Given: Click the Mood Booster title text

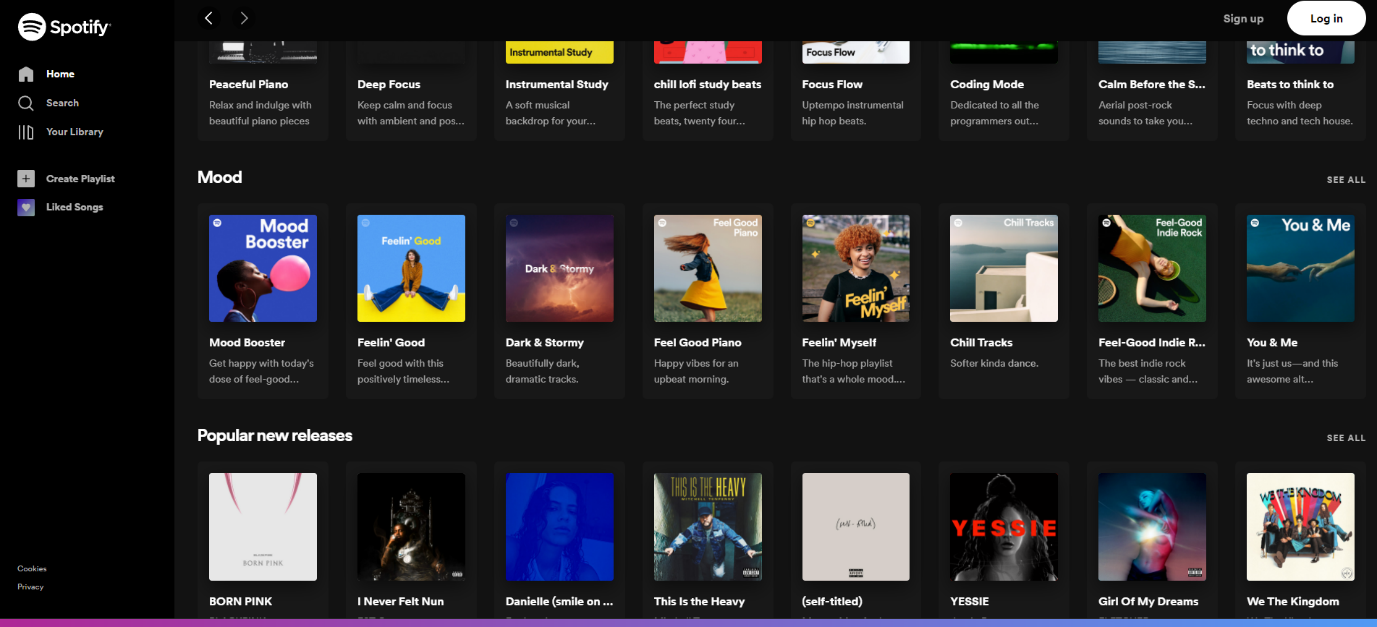Looking at the screenshot, I should point(247,342).
